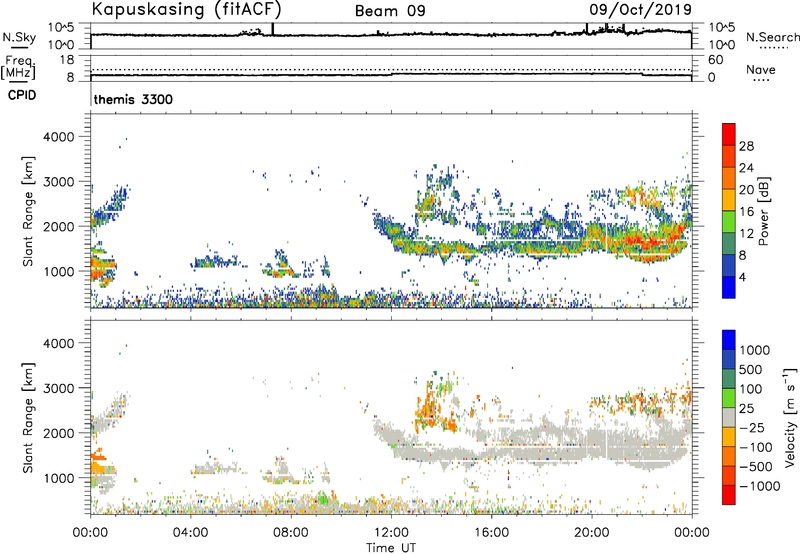Image resolution: width=800 pixels, height=554 pixels.
Task: Click the '08:00' time axis label
Action: [291, 533]
